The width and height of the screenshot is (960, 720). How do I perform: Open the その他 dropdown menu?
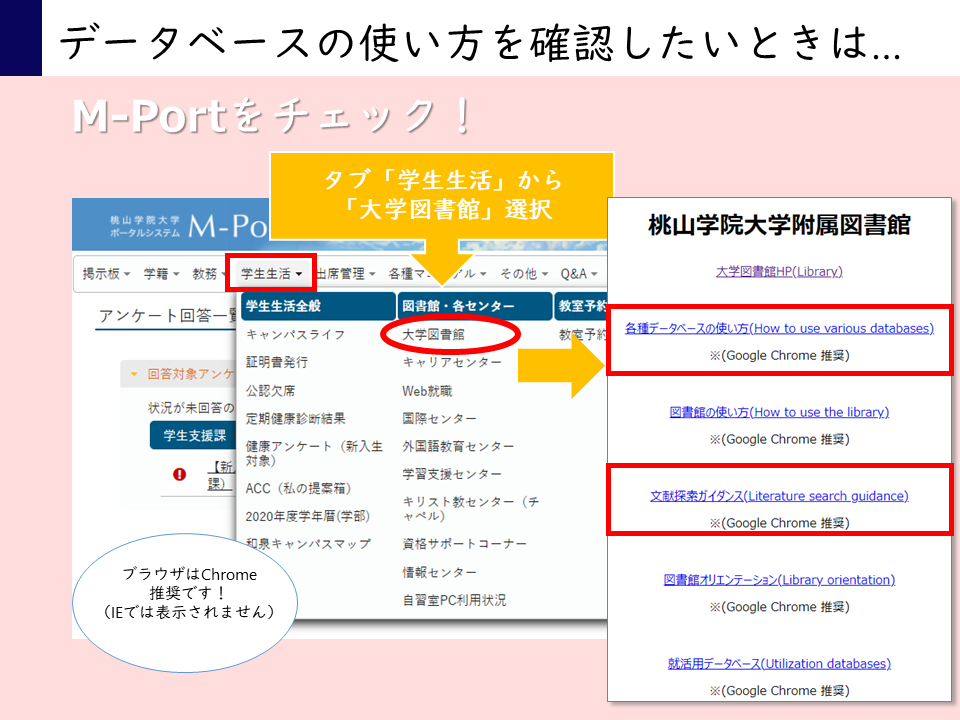coord(523,274)
